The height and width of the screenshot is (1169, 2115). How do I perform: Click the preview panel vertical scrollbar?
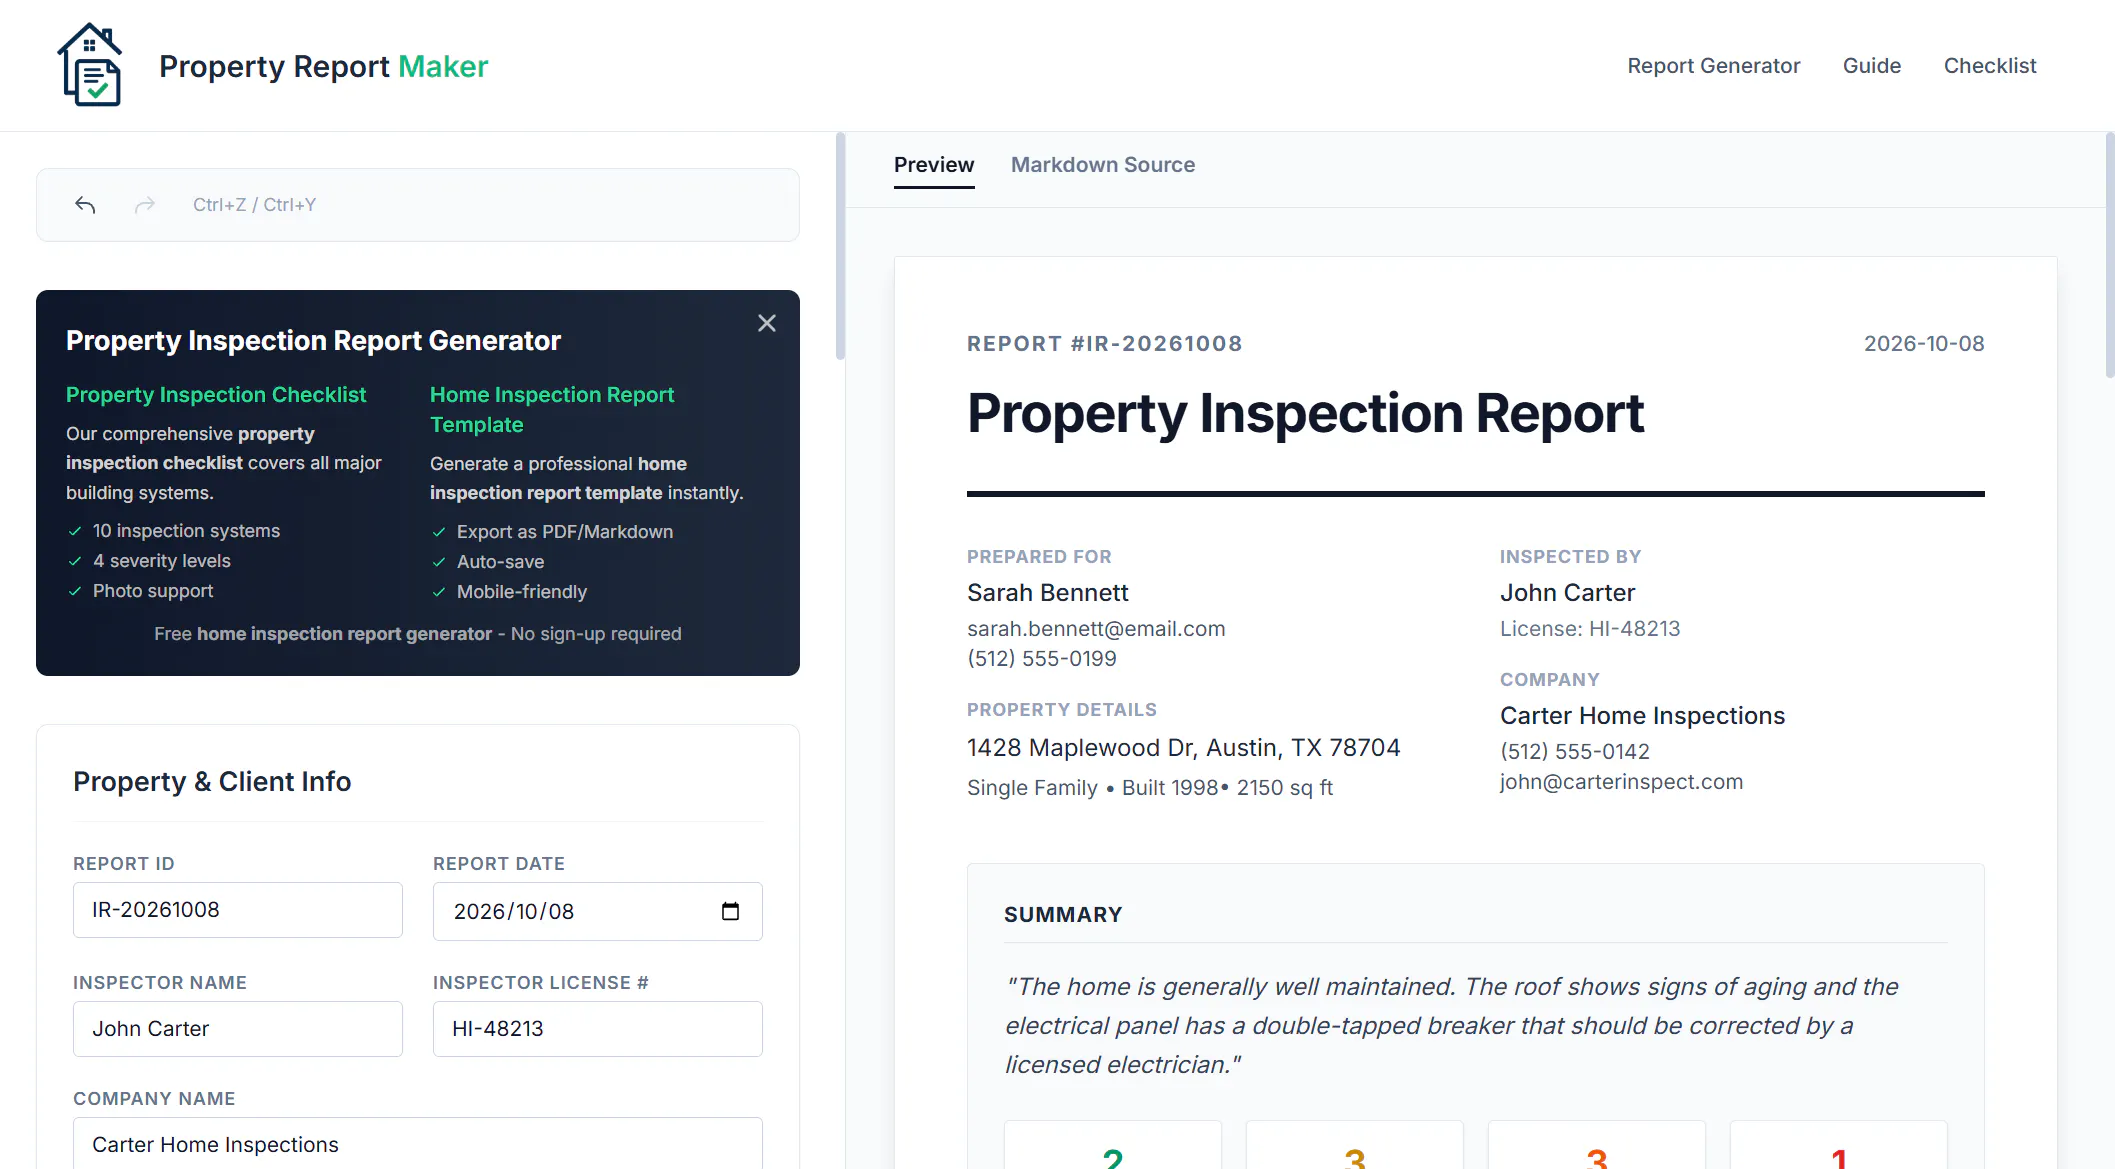pyautogui.click(x=2110, y=255)
